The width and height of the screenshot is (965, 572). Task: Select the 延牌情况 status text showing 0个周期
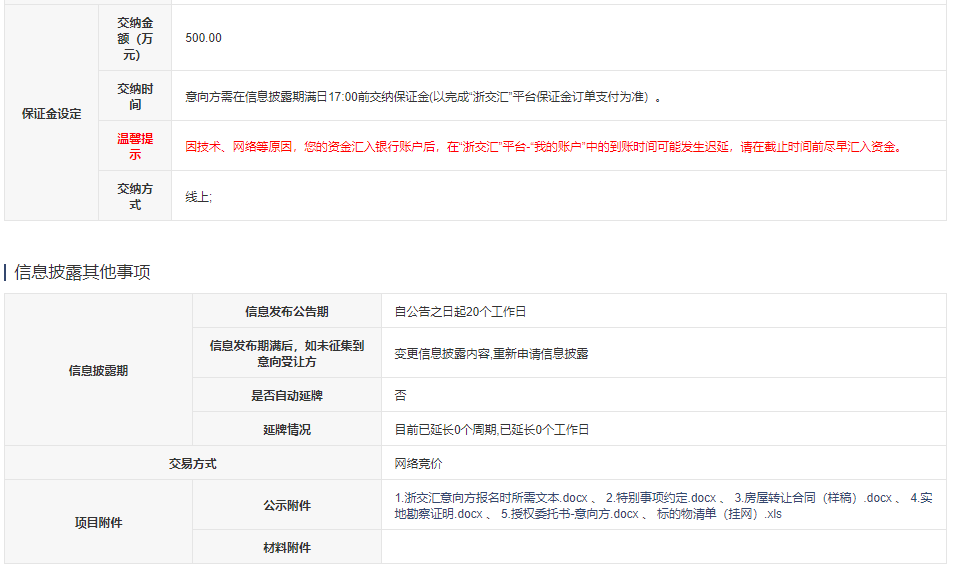[x=491, y=429]
